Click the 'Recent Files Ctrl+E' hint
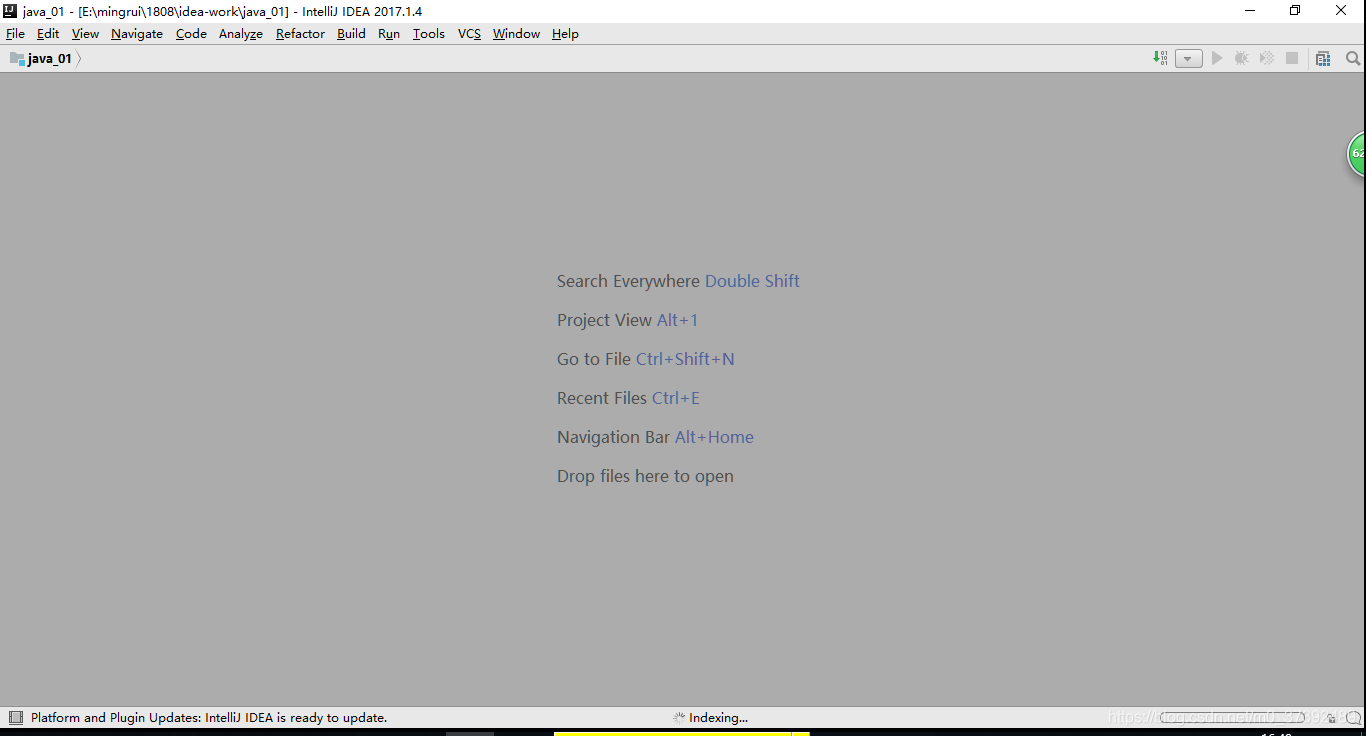Screen dimensions: 1366x736 coord(628,398)
